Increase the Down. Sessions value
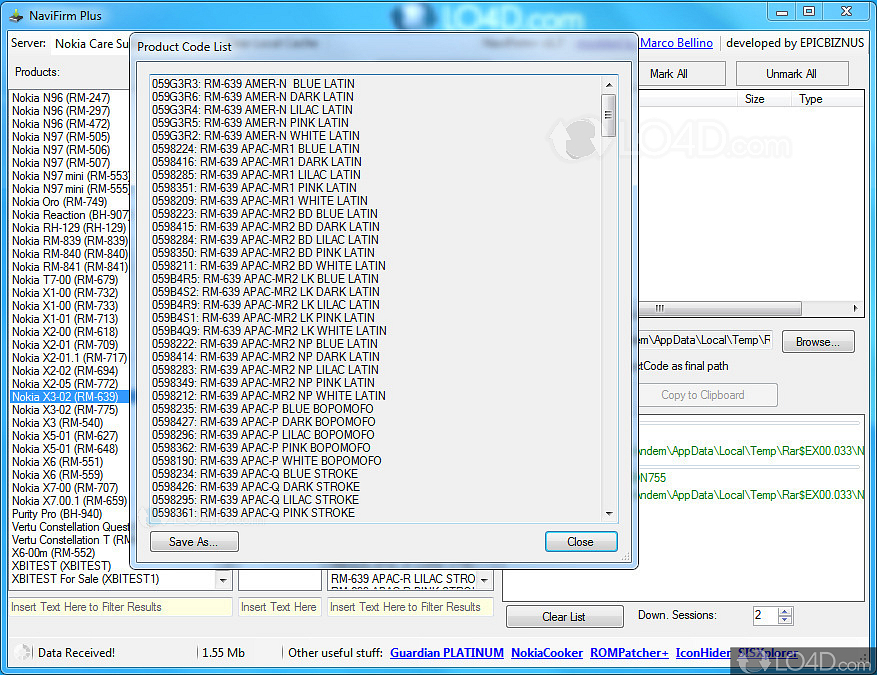The height and width of the screenshot is (675, 877). (x=785, y=611)
